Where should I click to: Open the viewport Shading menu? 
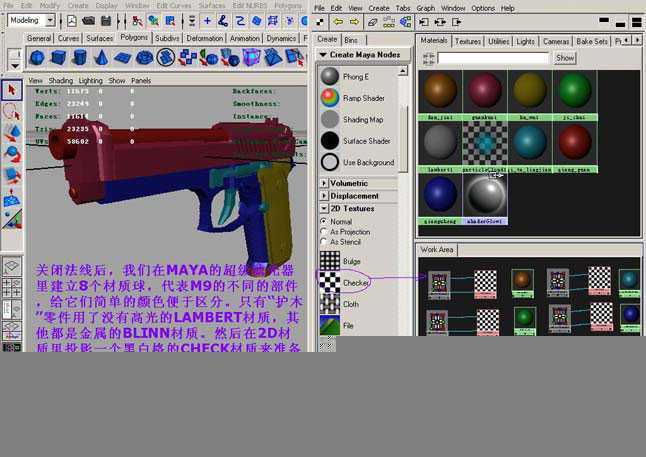click(x=61, y=80)
